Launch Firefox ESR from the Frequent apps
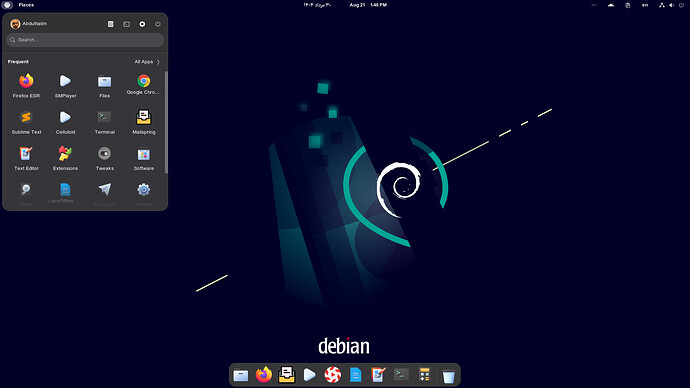Image resolution: width=690 pixels, height=388 pixels. pyautogui.click(x=26, y=86)
